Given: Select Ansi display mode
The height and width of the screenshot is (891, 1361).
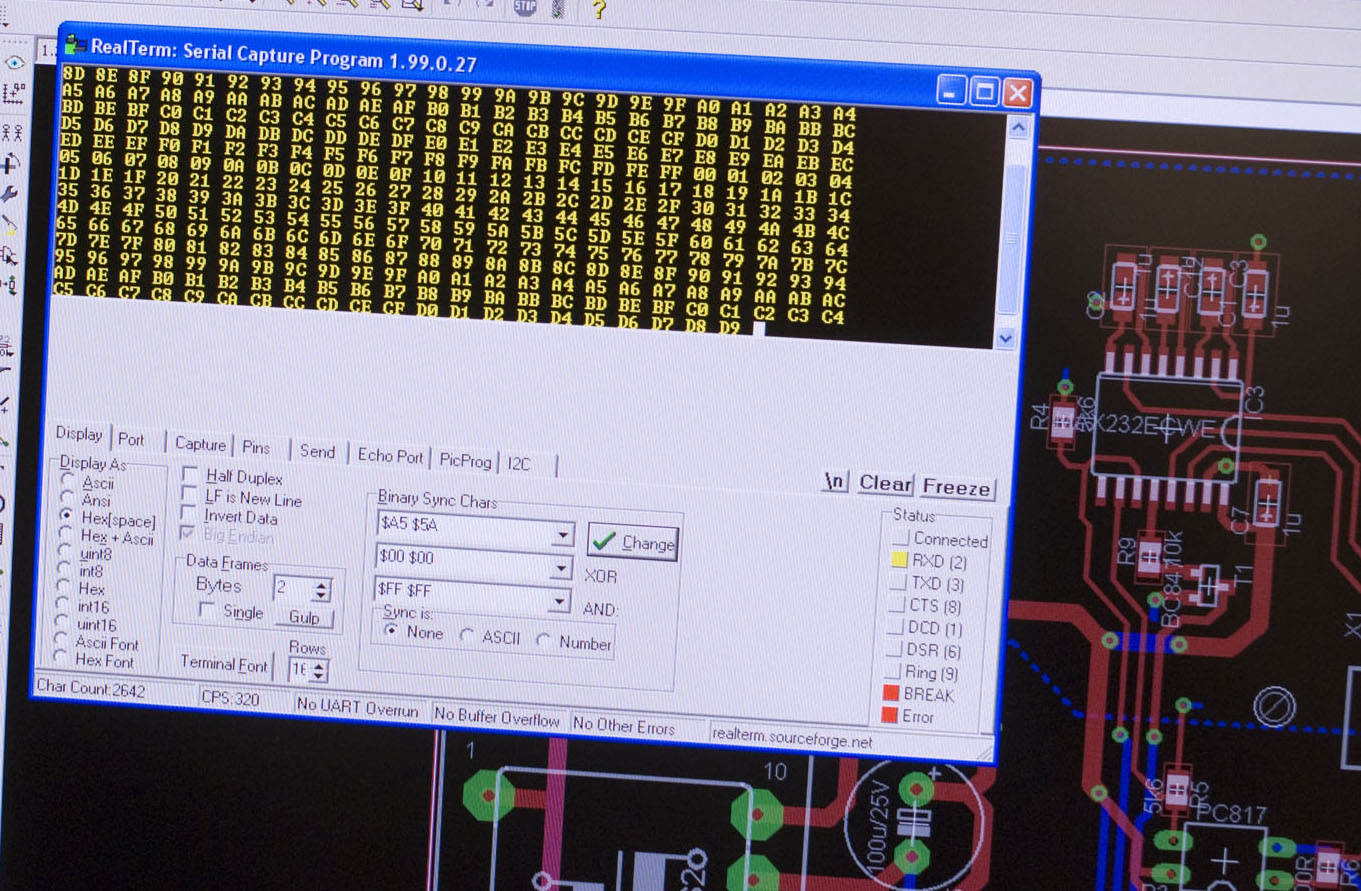Looking at the screenshot, I should tap(67, 499).
